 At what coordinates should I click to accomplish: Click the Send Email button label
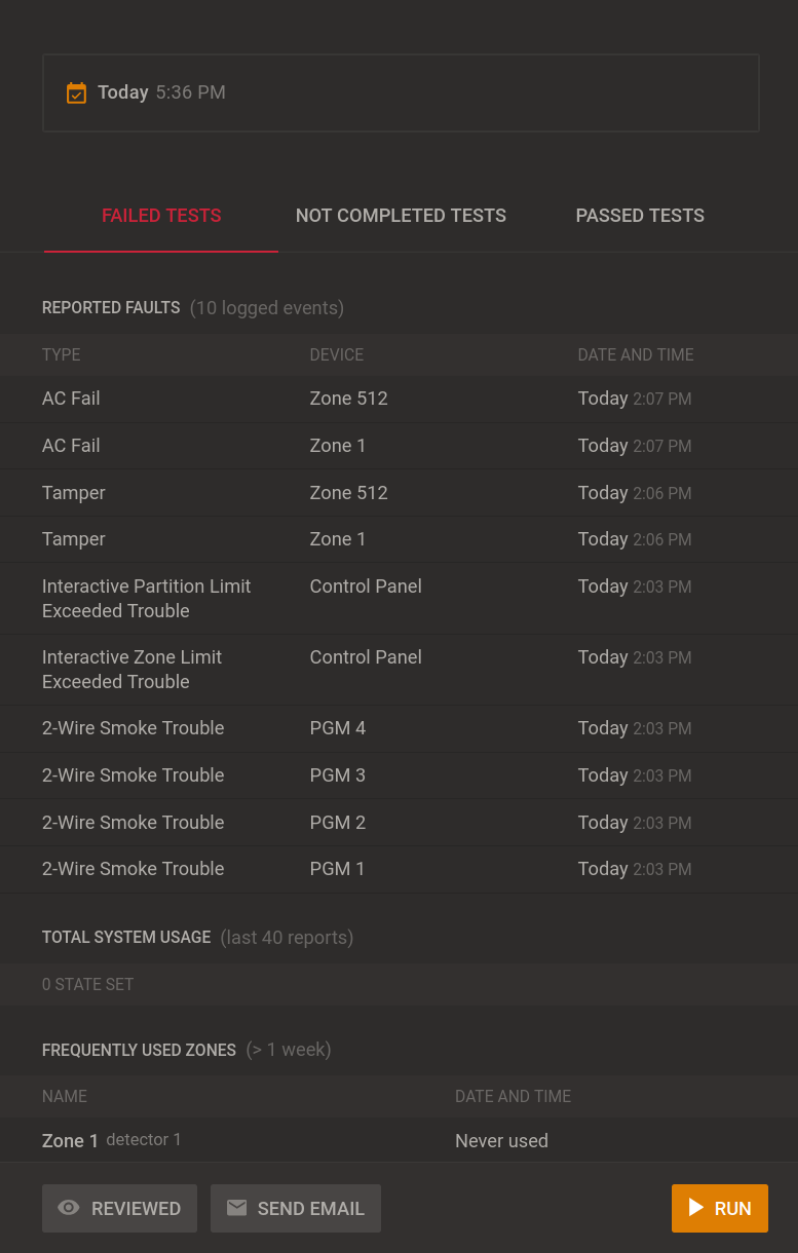pyautogui.click(x=310, y=1209)
